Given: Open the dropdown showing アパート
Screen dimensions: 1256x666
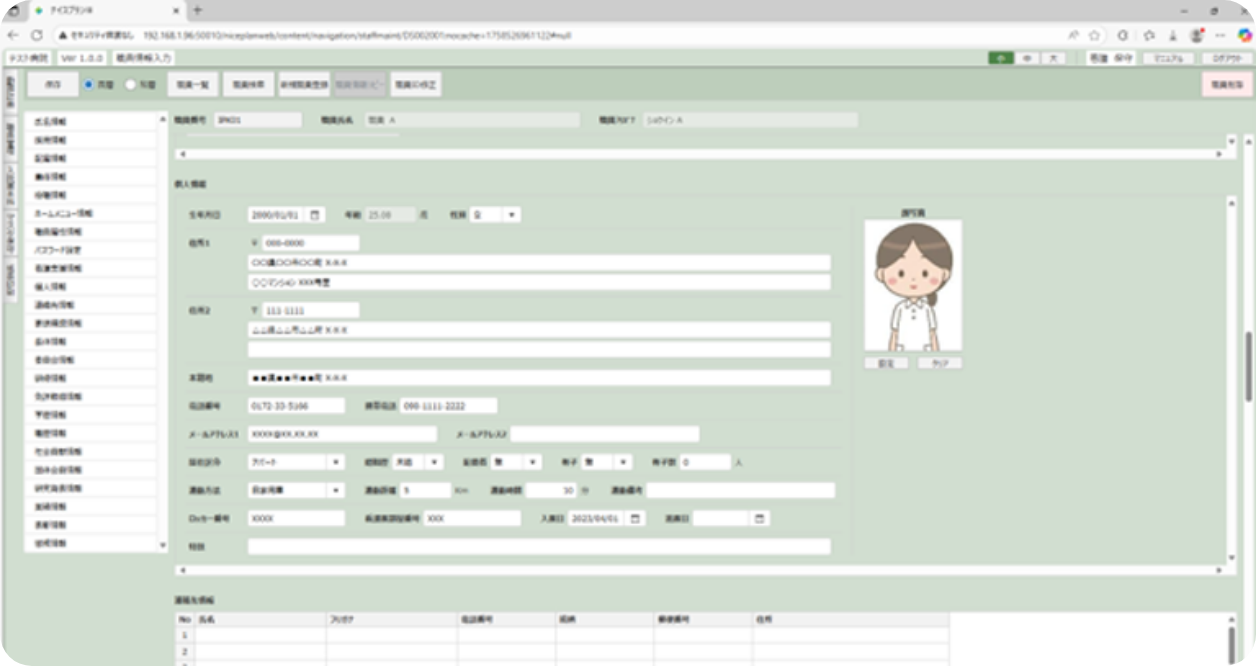Looking at the screenshot, I should coord(297,462).
